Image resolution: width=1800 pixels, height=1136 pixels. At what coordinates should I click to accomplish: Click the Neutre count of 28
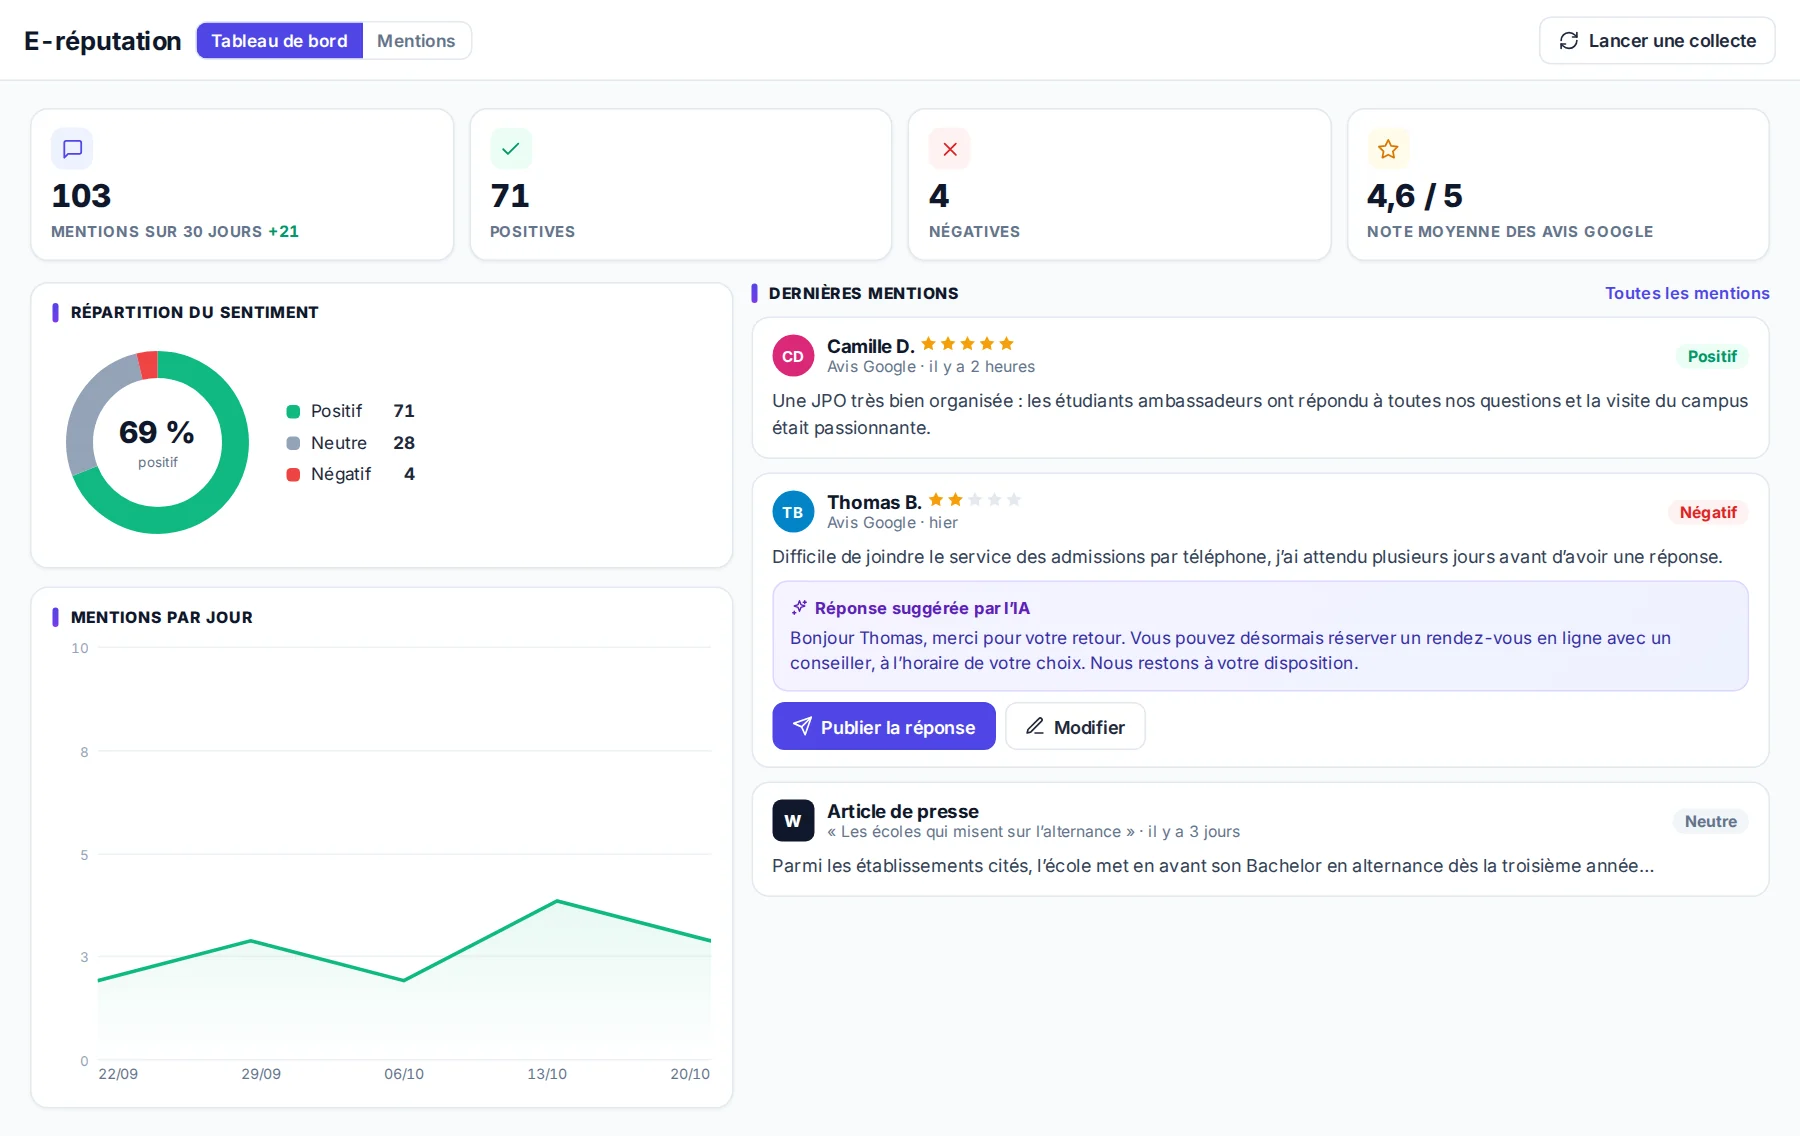(x=404, y=443)
